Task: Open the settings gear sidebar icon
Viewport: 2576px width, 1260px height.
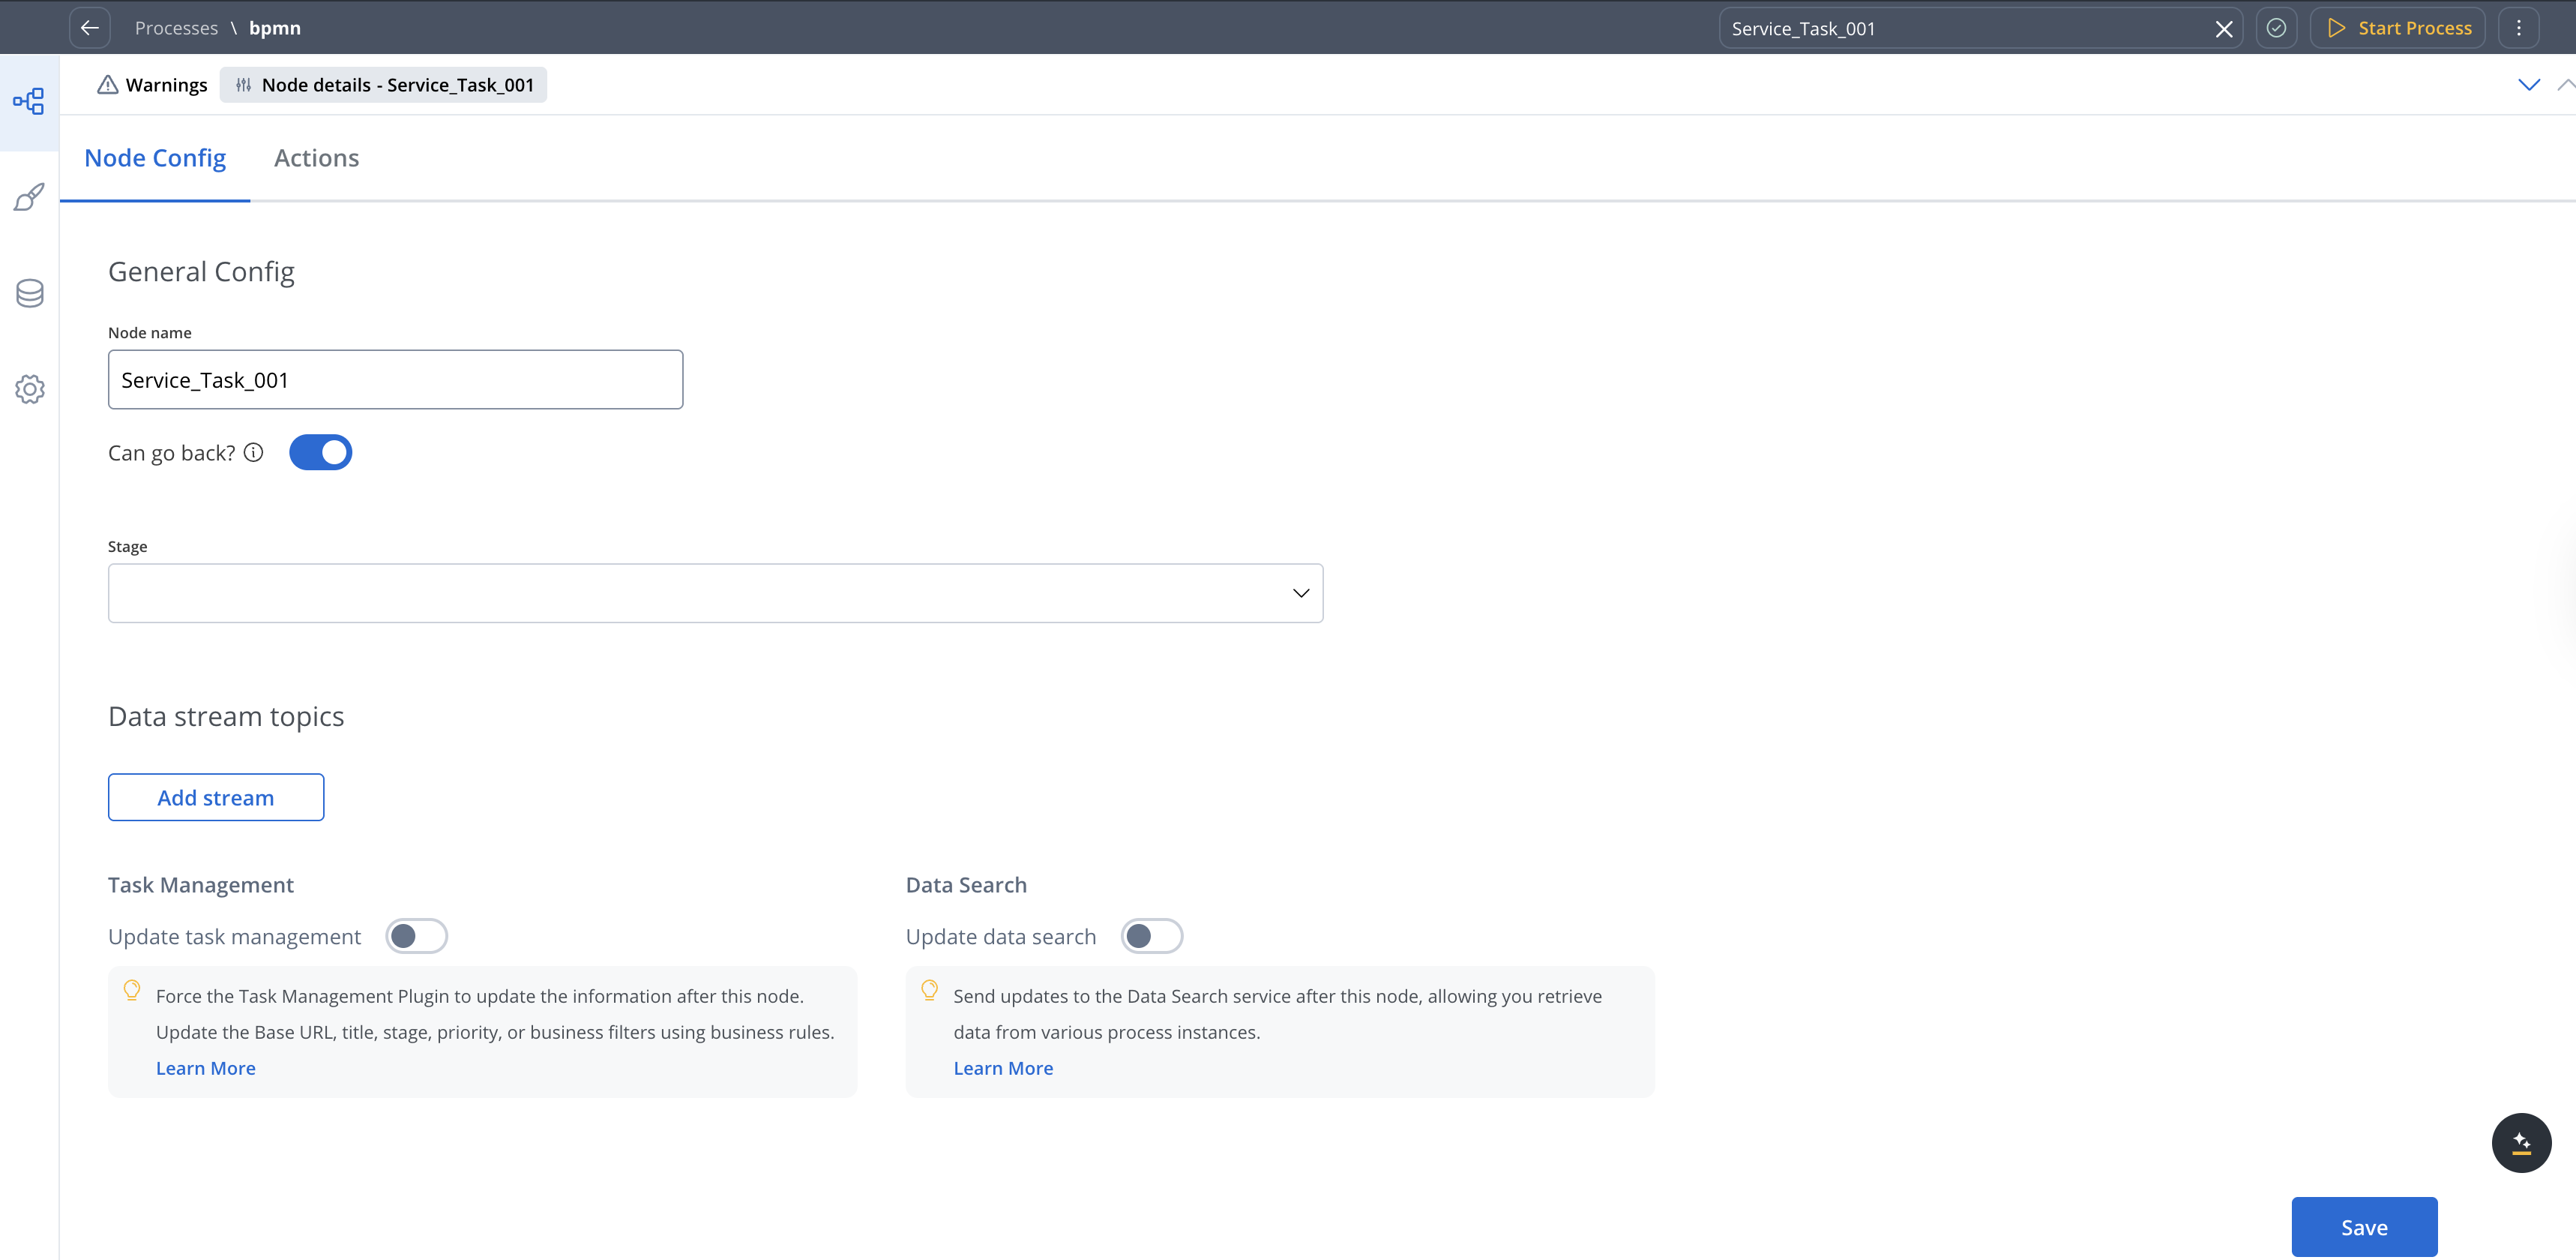Action: (29, 389)
